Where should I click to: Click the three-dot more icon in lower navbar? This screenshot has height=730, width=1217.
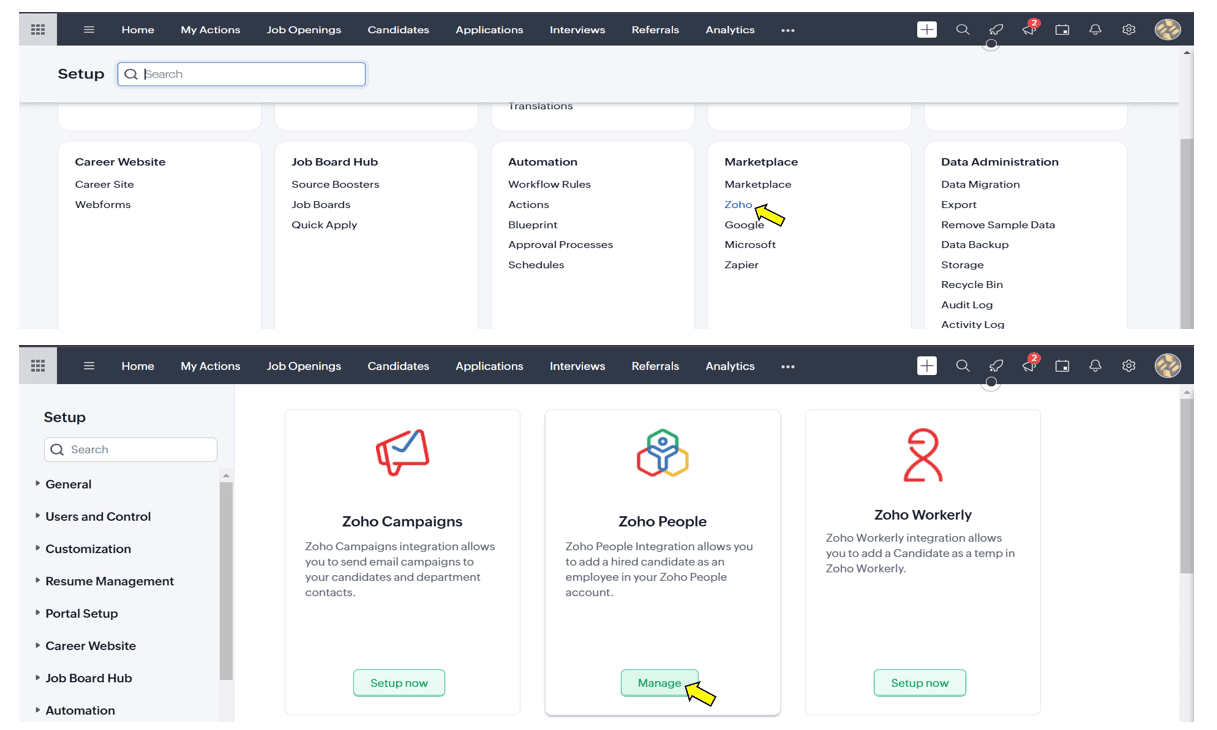pos(788,367)
